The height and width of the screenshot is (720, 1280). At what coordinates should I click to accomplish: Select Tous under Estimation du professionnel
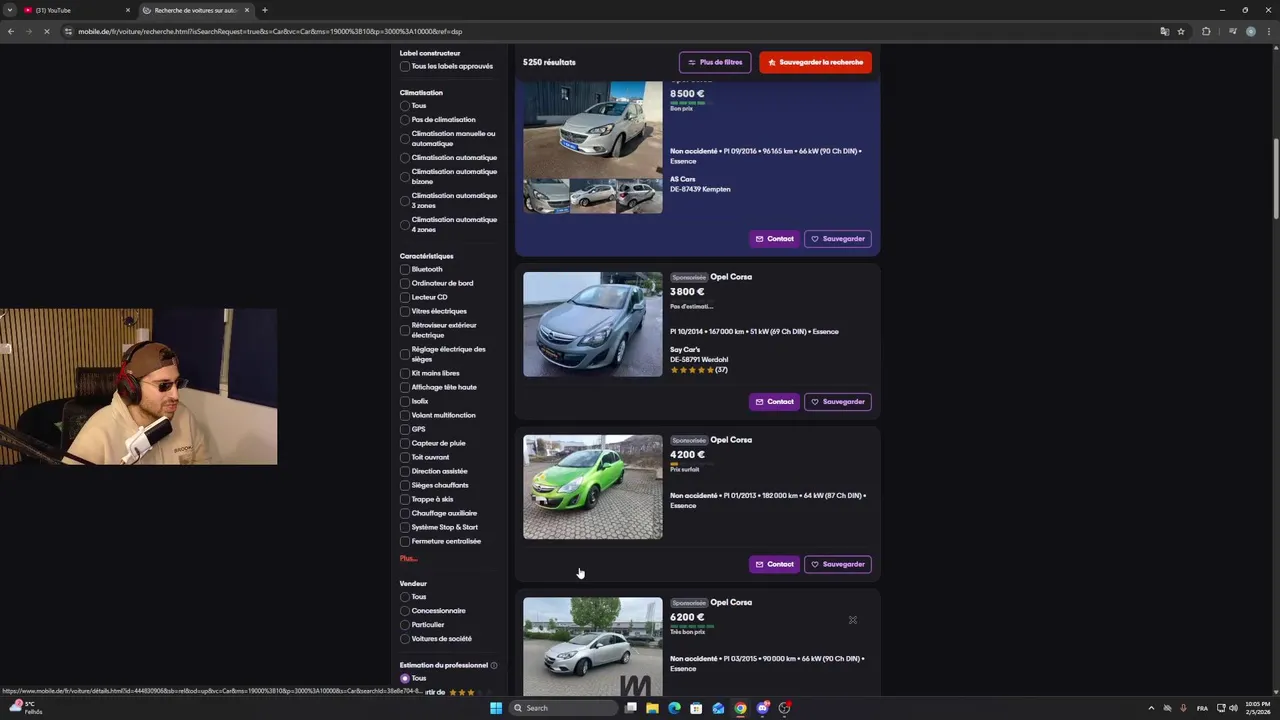tap(405, 678)
